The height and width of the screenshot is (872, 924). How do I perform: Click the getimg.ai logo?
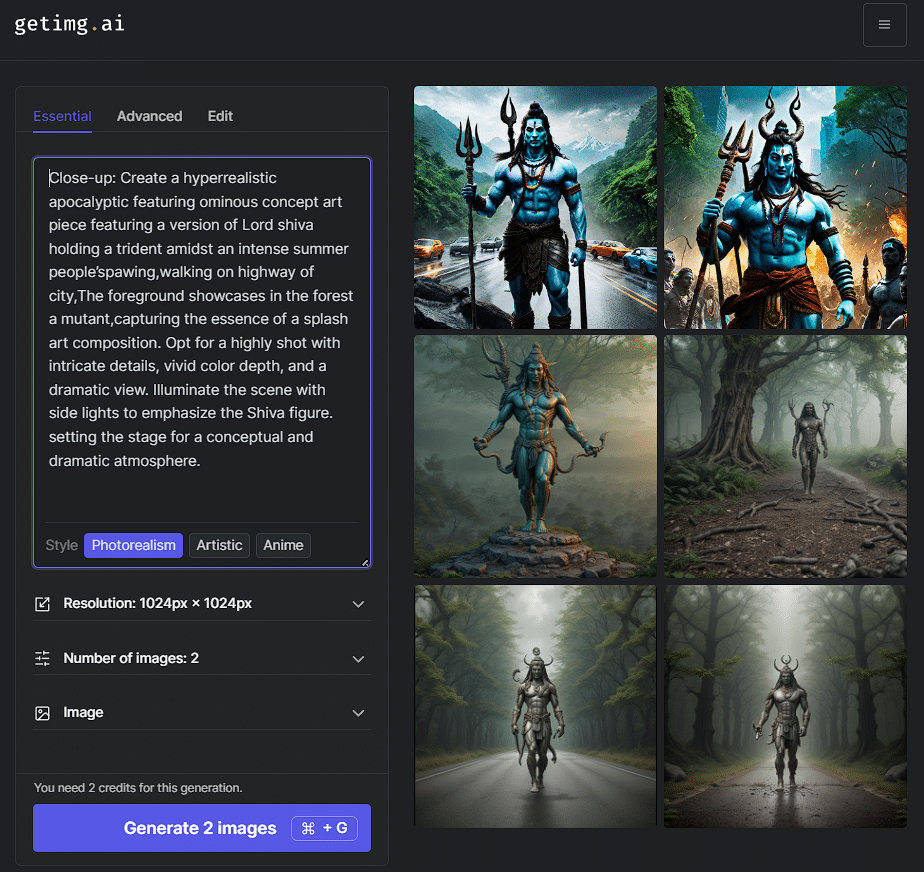click(x=69, y=24)
